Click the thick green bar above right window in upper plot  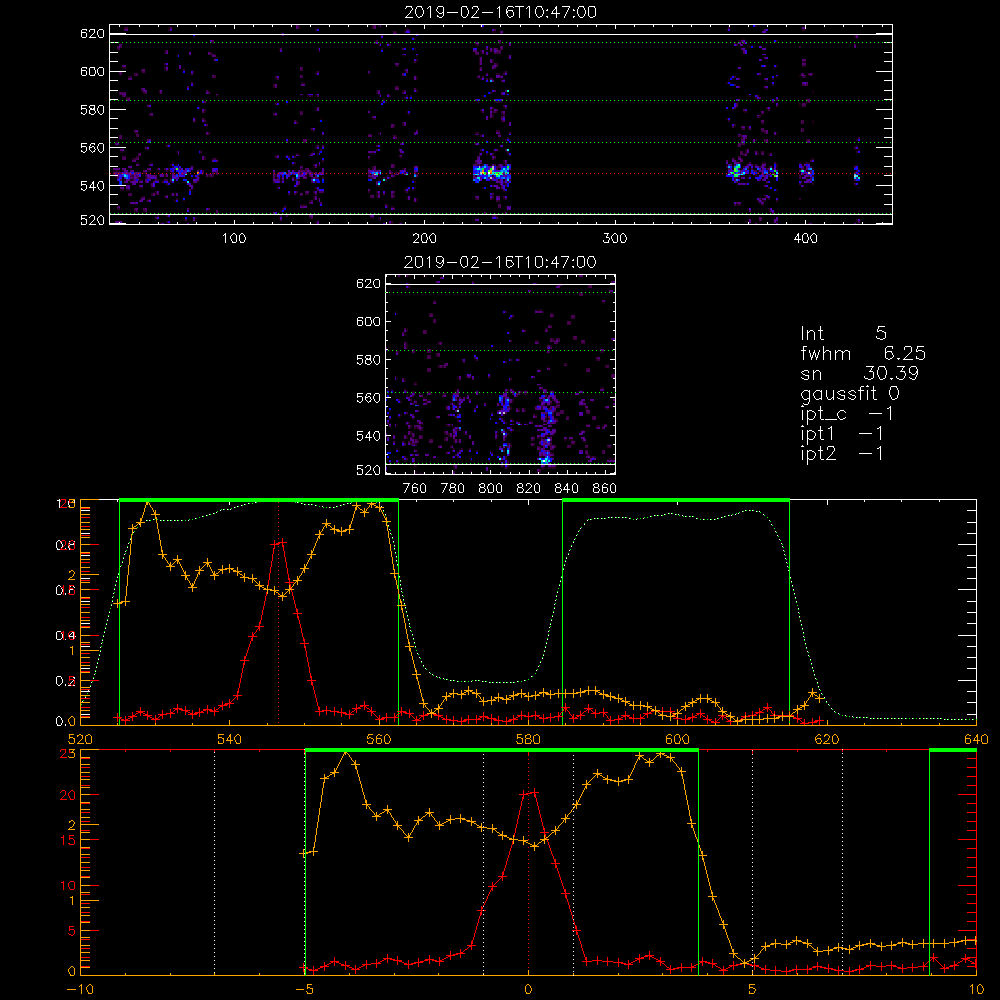(676, 500)
